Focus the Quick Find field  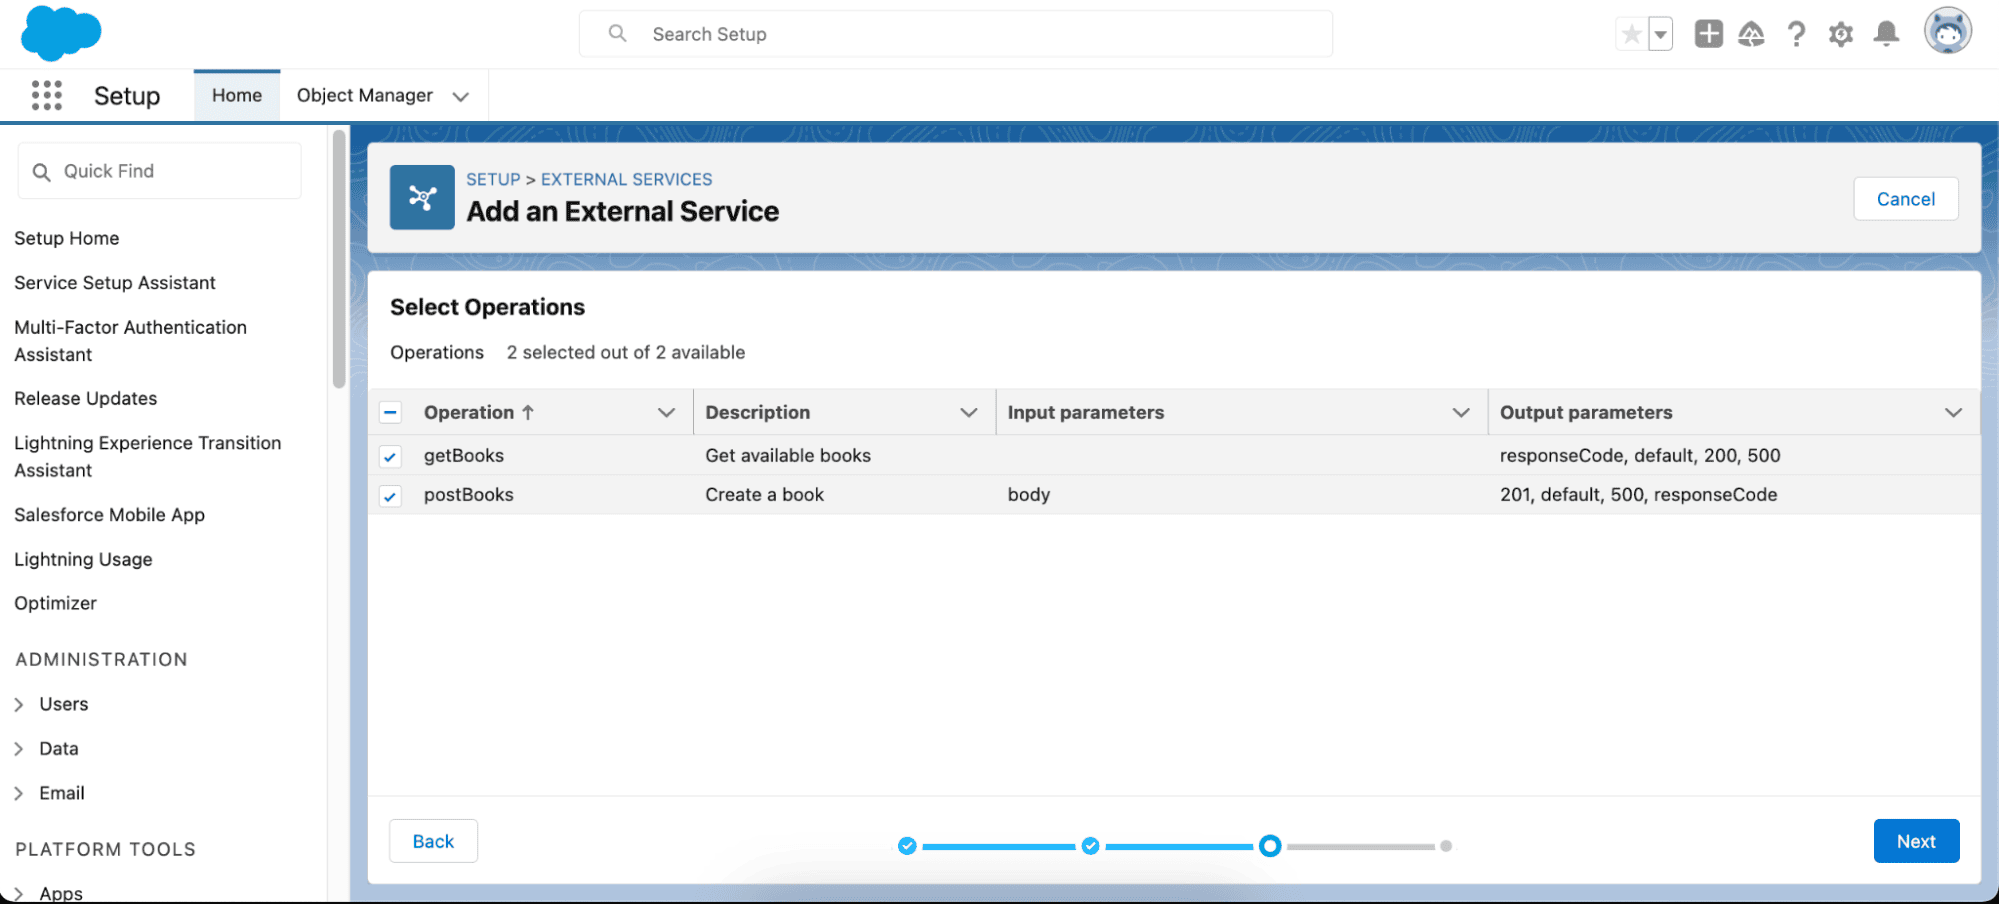click(x=159, y=171)
